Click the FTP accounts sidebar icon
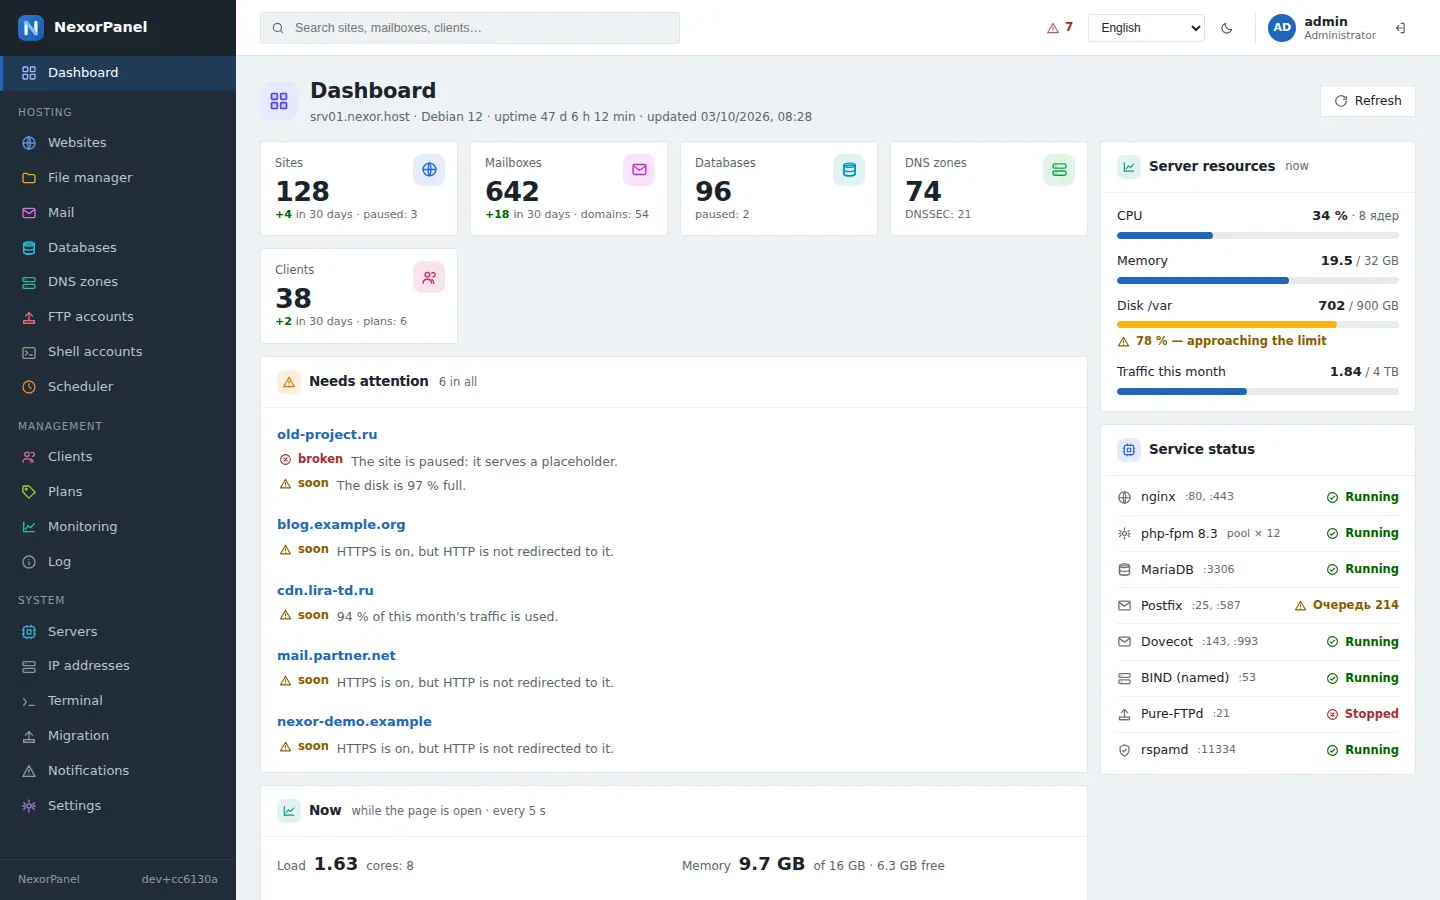 [29, 317]
